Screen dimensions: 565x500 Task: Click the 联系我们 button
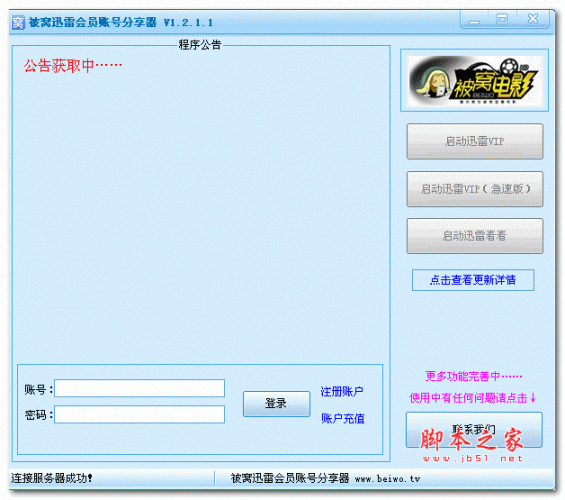474,430
